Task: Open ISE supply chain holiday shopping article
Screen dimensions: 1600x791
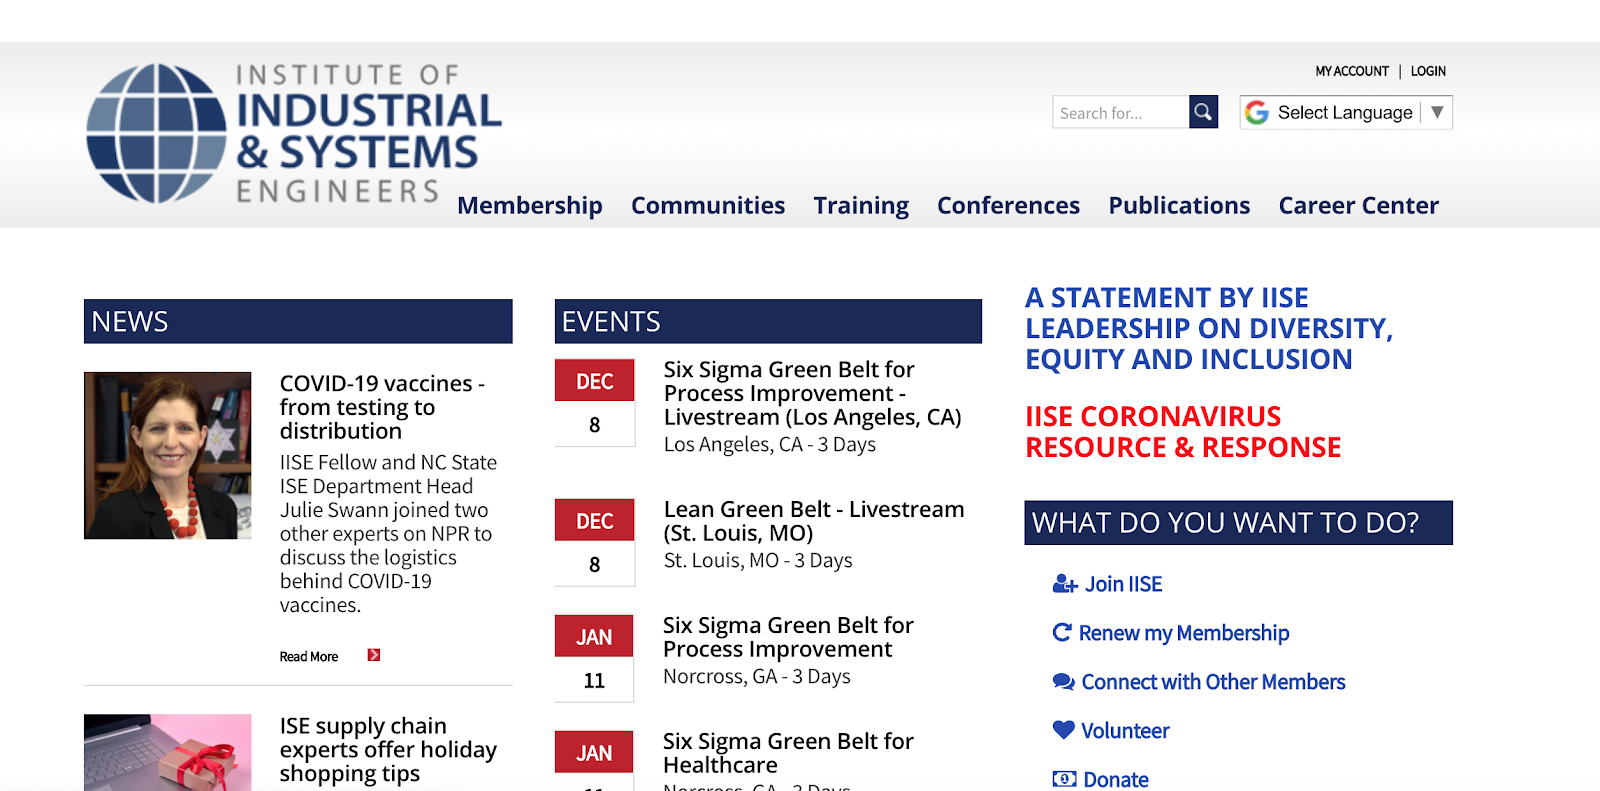Action: click(388, 750)
